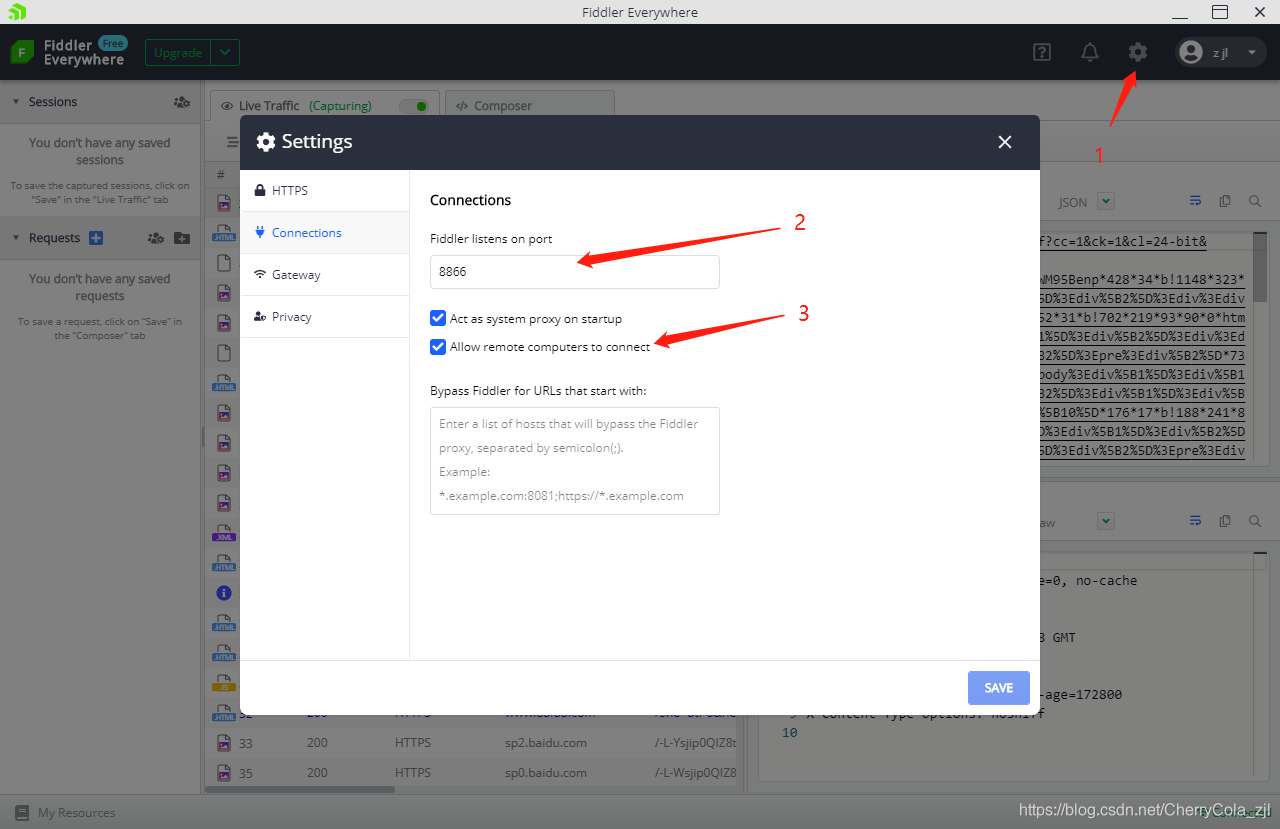The width and height of the screenshot is (1280, 829).
Task: Expand the Upgrade dropdown arrow
Action: (x=226, y=53)
